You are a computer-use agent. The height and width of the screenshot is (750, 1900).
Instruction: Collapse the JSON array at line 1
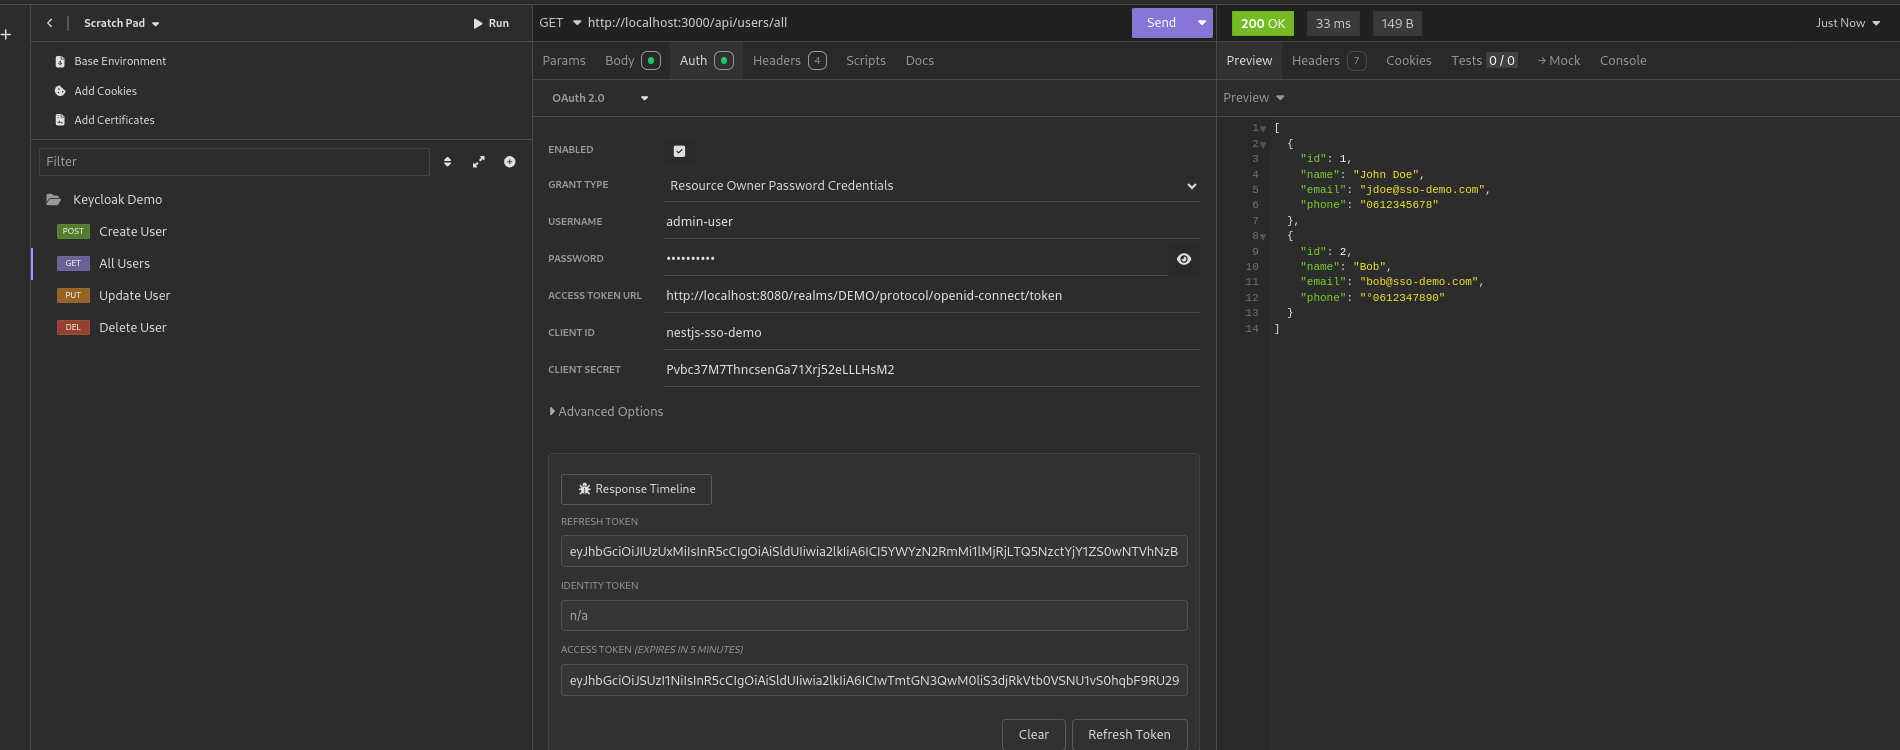[x=1263, y=129]
